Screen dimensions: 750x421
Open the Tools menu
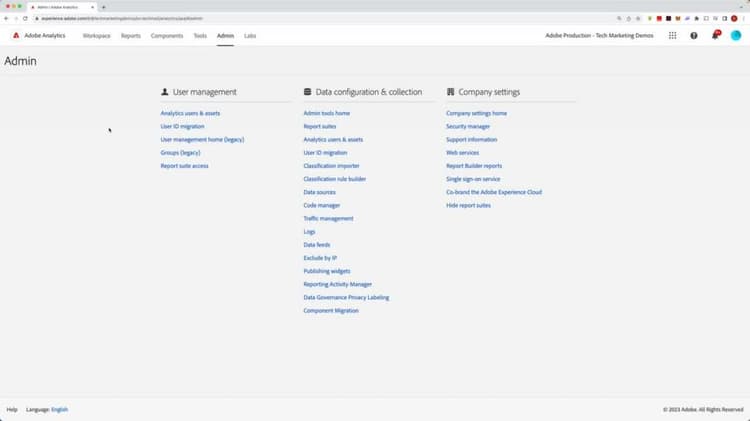pos(200,36)
